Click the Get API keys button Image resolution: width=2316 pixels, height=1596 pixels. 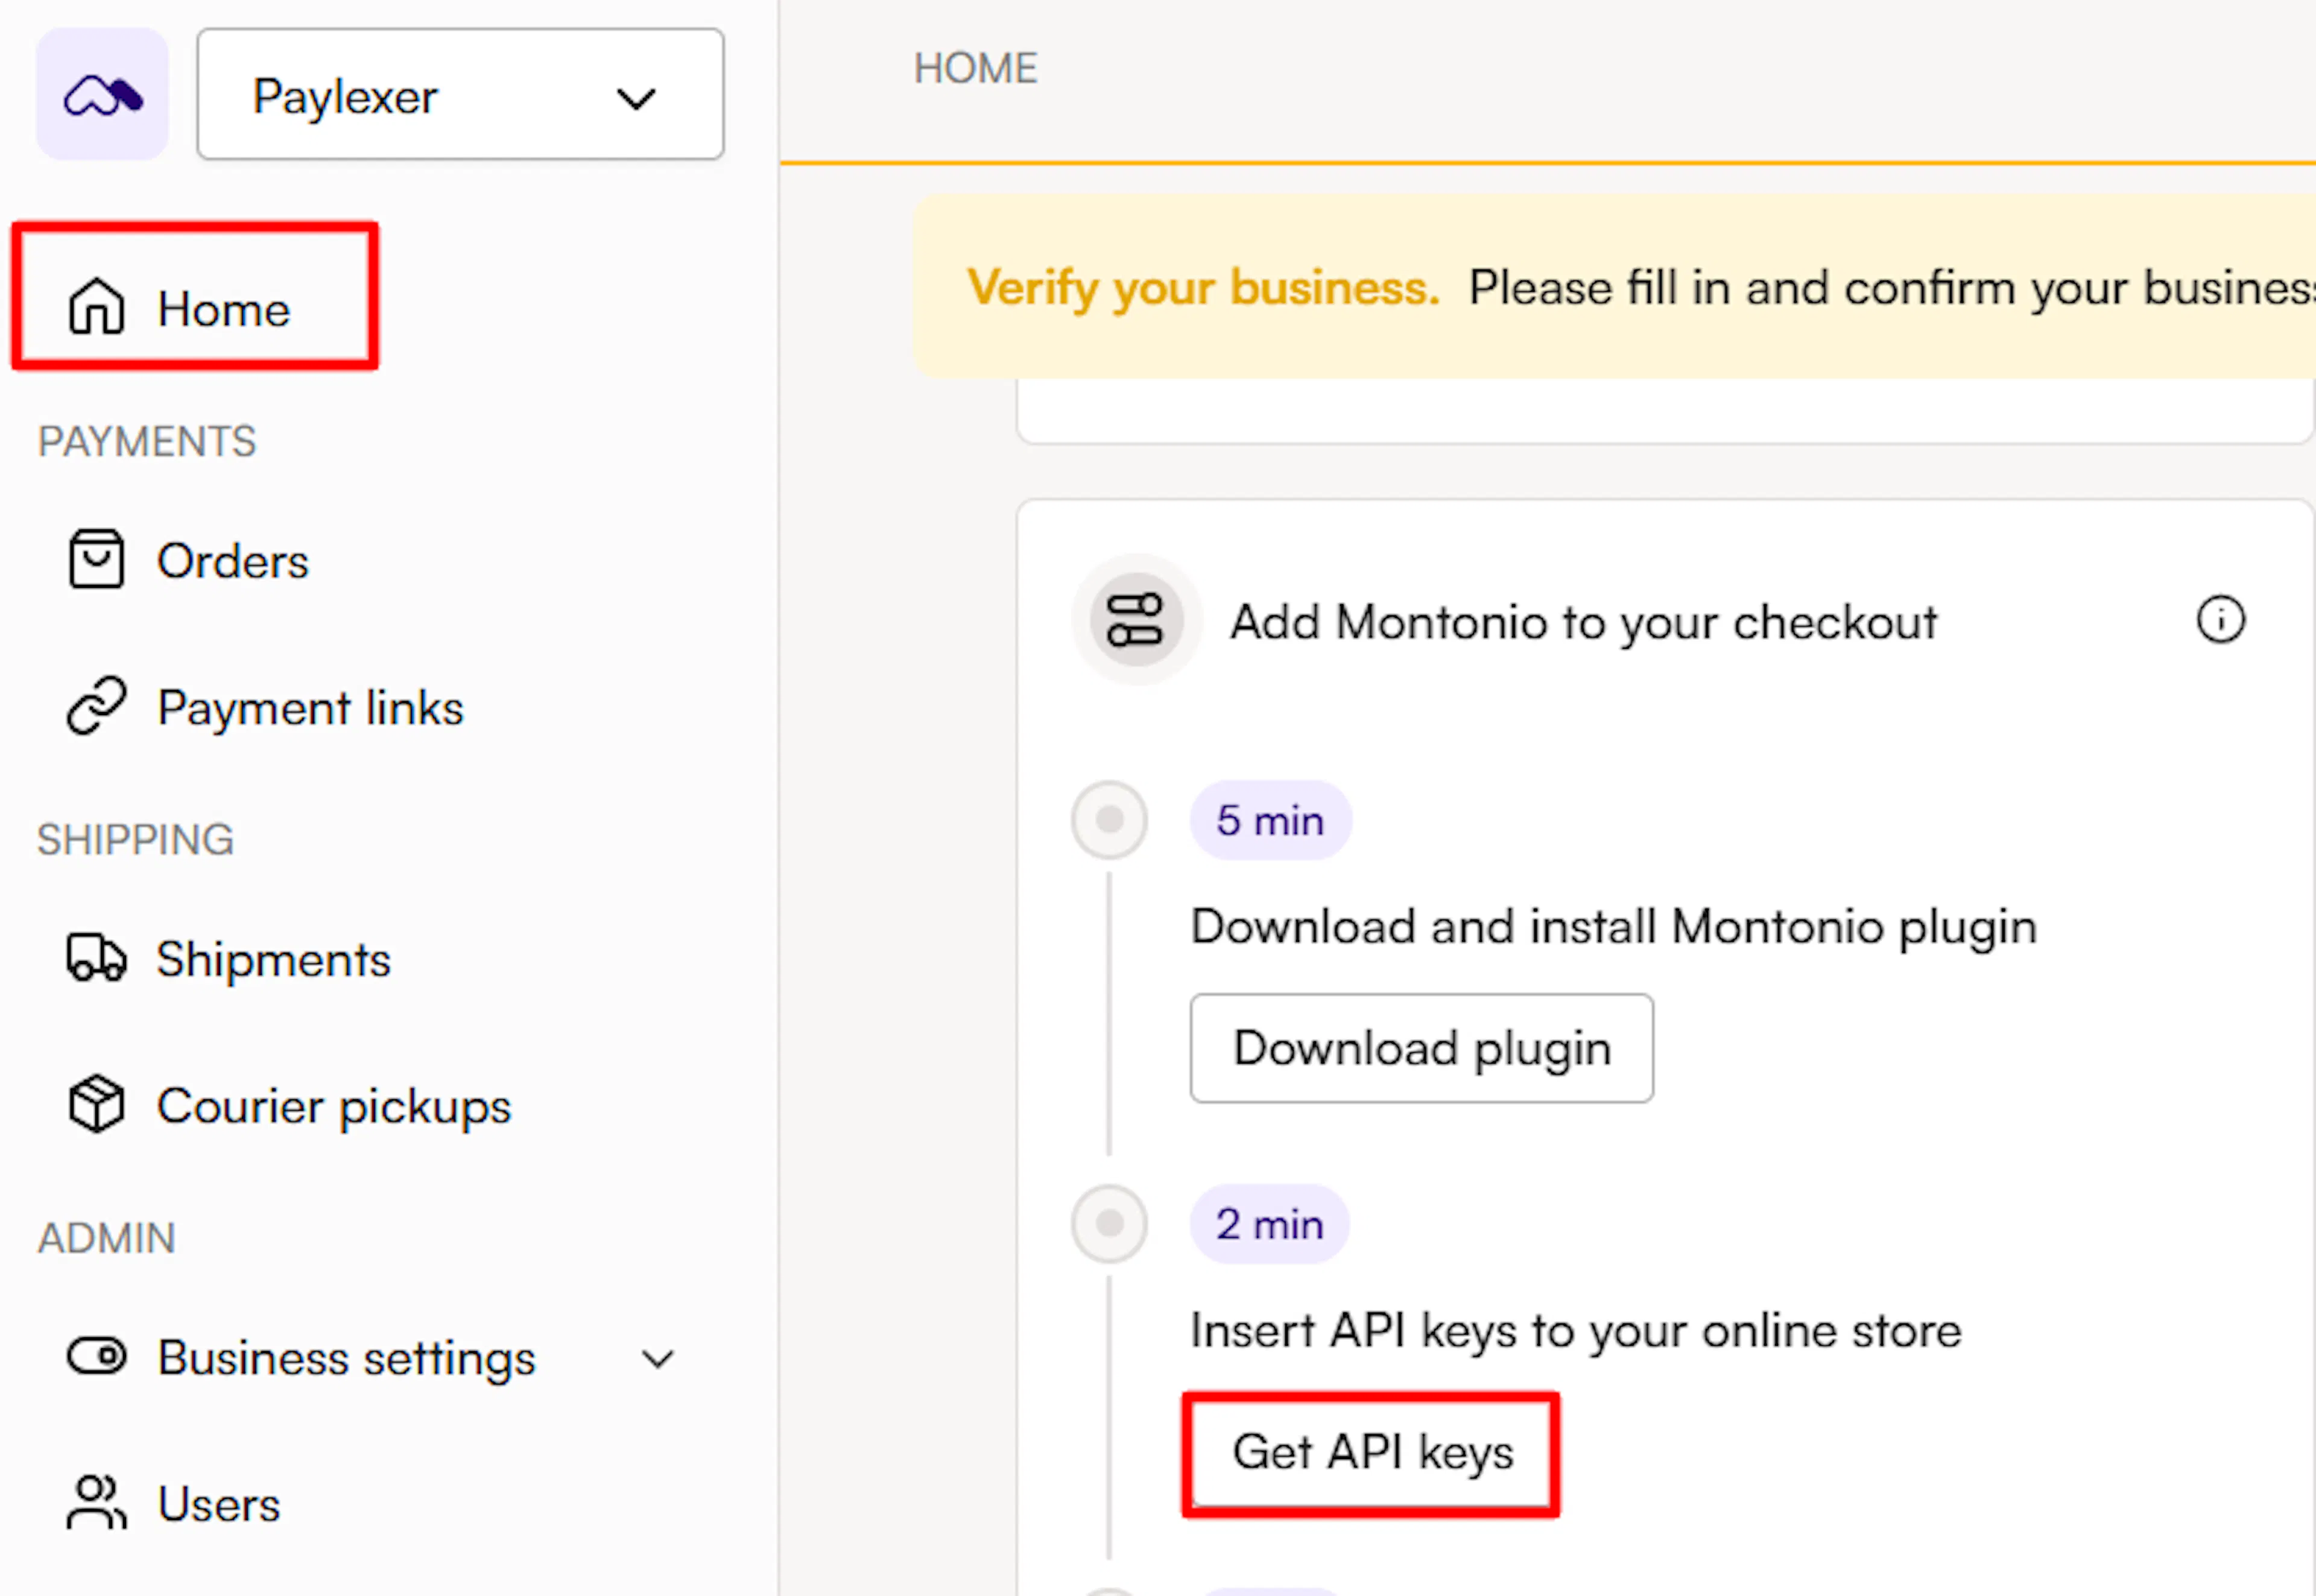pyautogui.click(x=1372, y=1453)
